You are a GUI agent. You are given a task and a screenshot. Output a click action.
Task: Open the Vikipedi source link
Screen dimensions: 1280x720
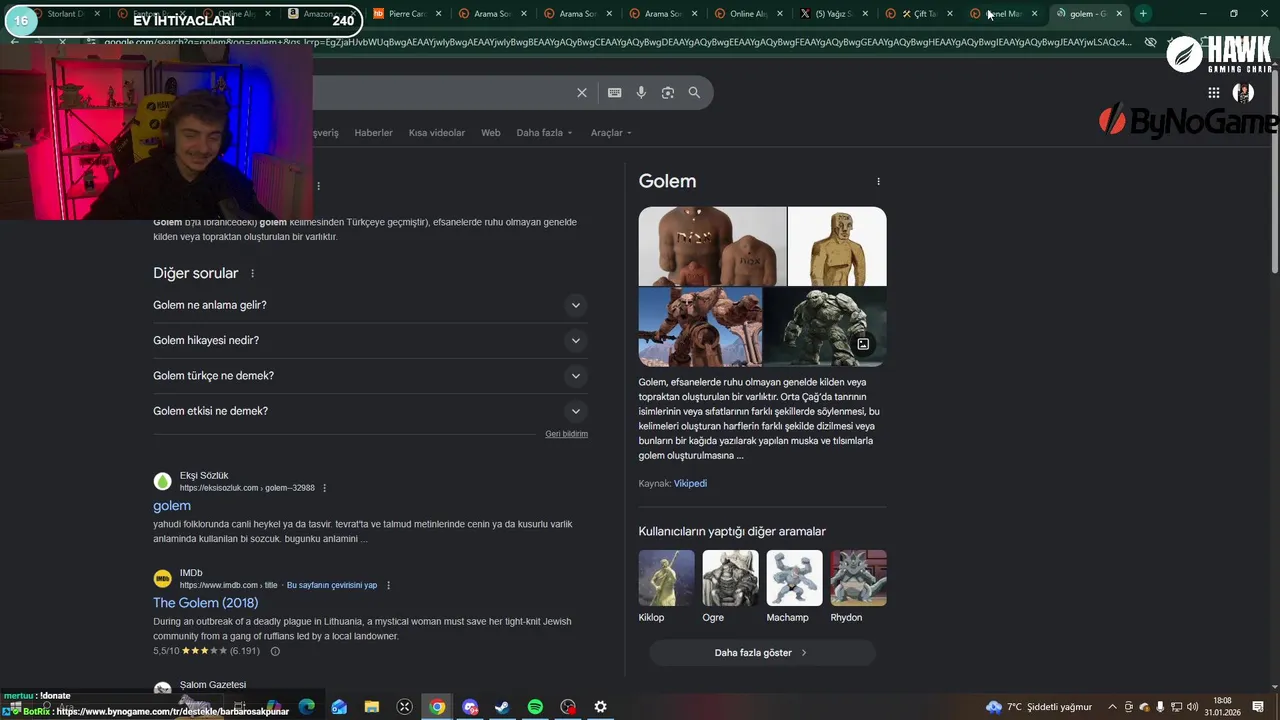(690, 484)
